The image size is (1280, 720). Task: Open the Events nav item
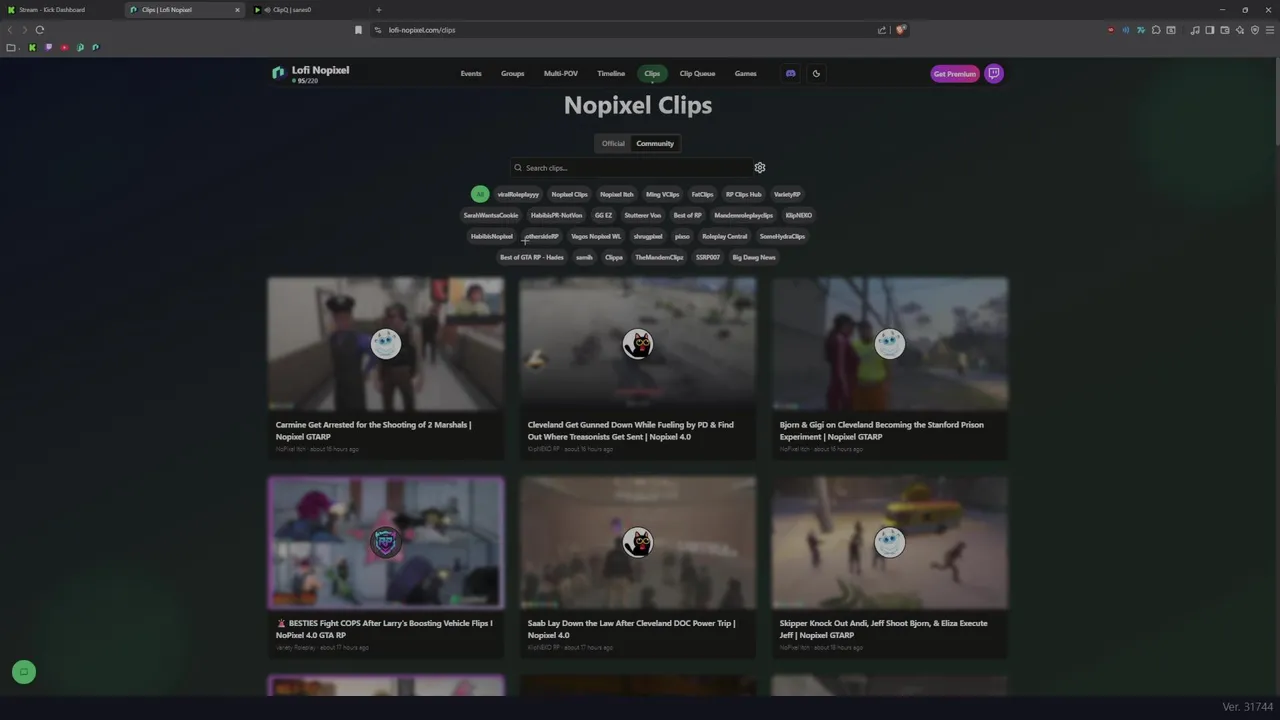[x=471, y=73]
